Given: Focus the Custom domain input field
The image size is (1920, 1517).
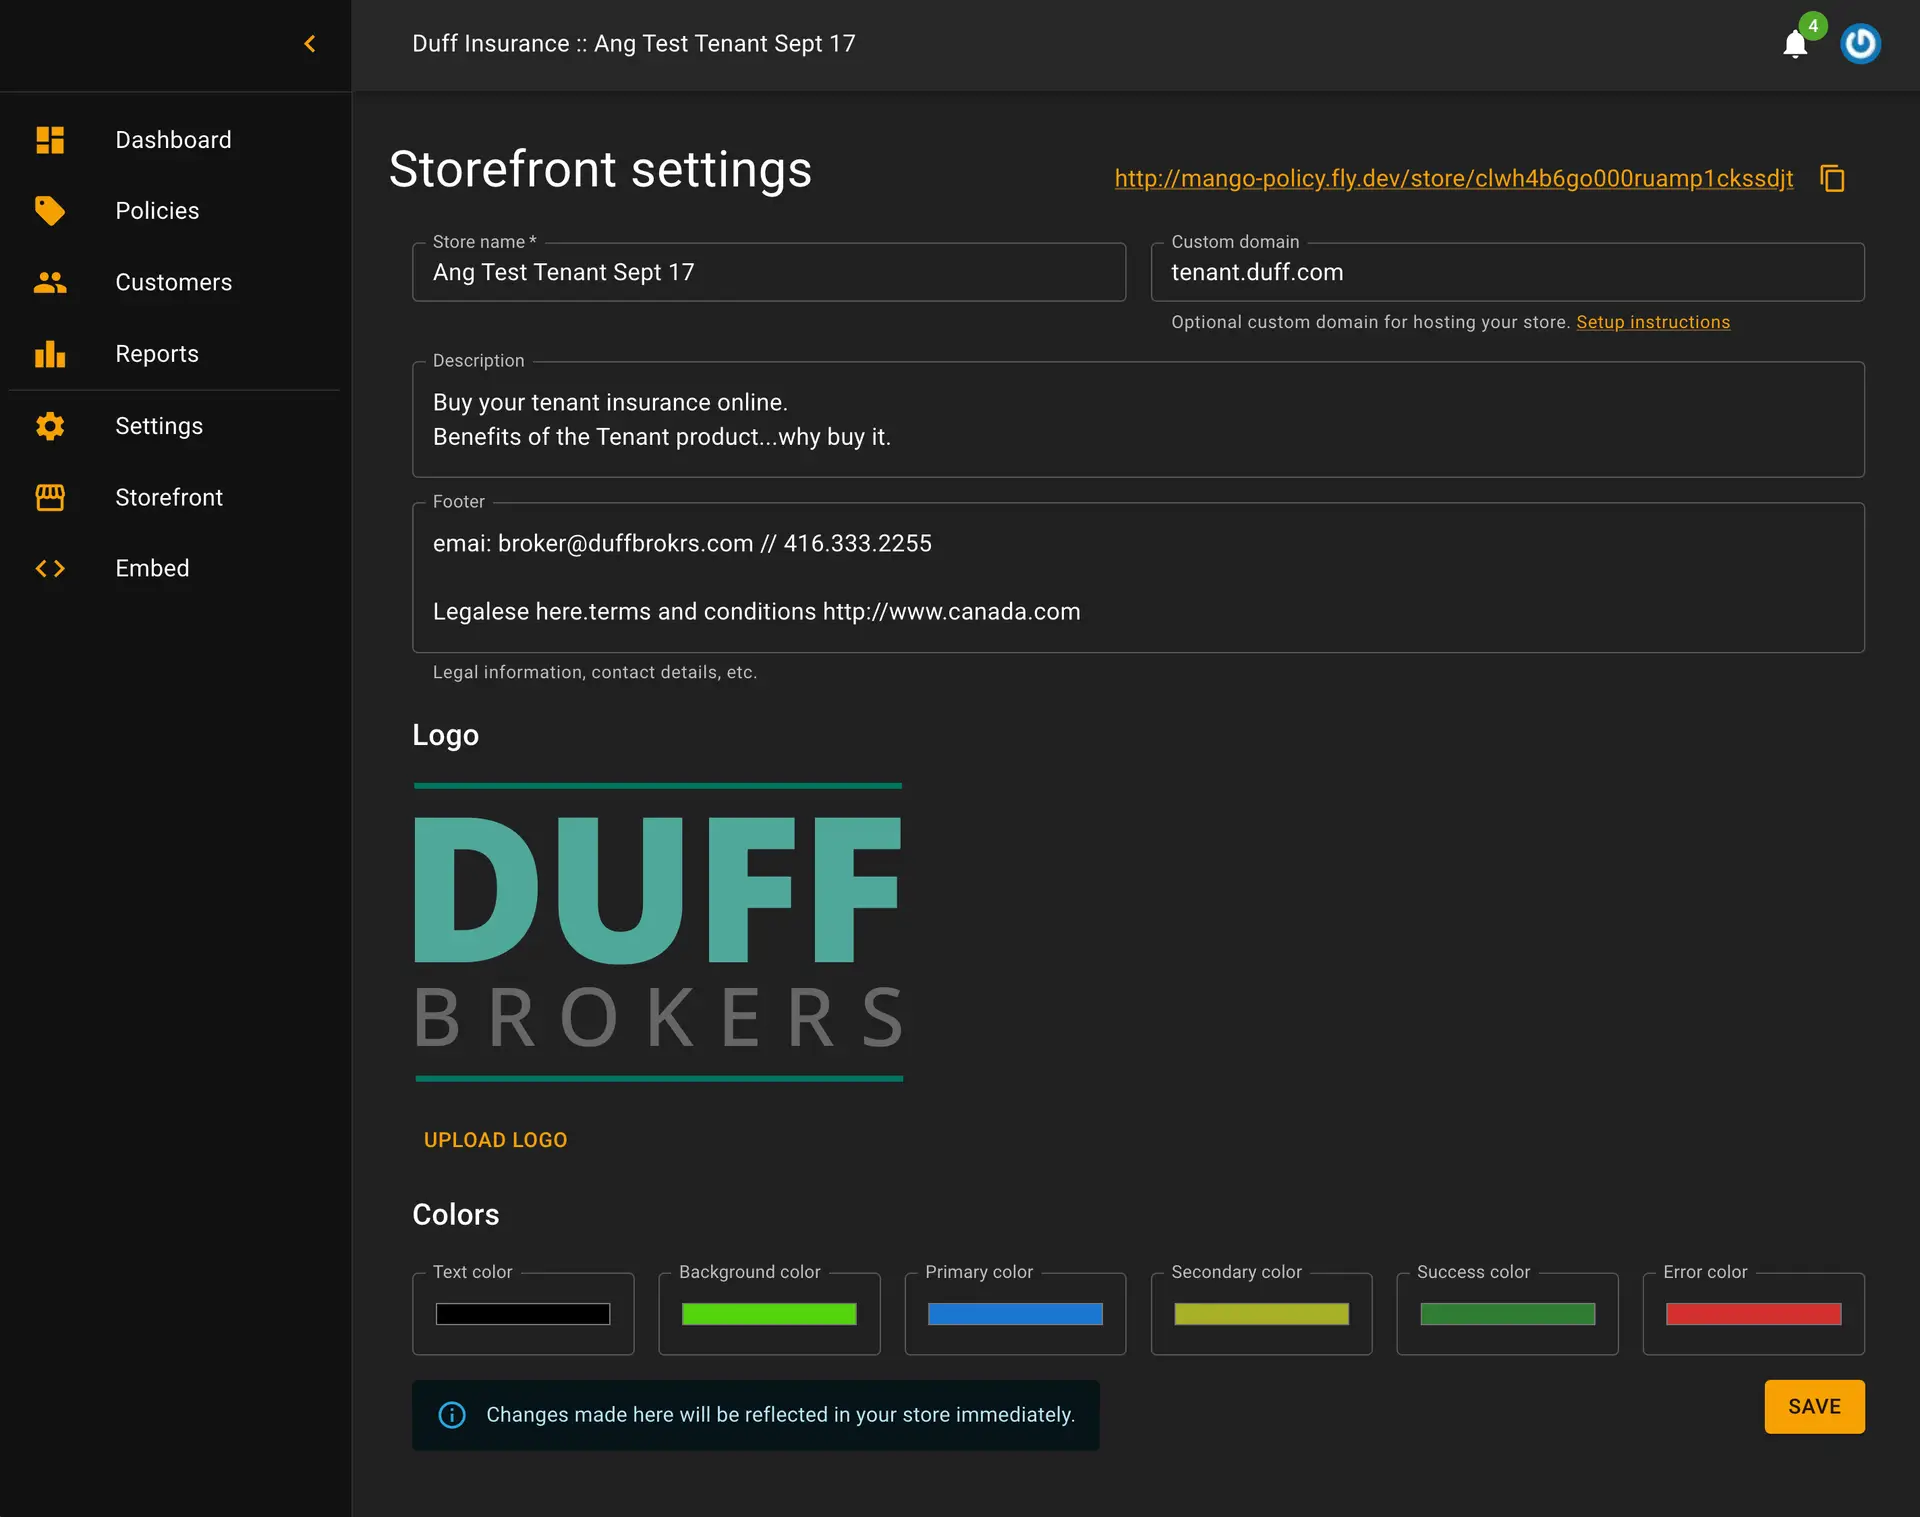Looking at the screenshot, I should click(1507, 272).
